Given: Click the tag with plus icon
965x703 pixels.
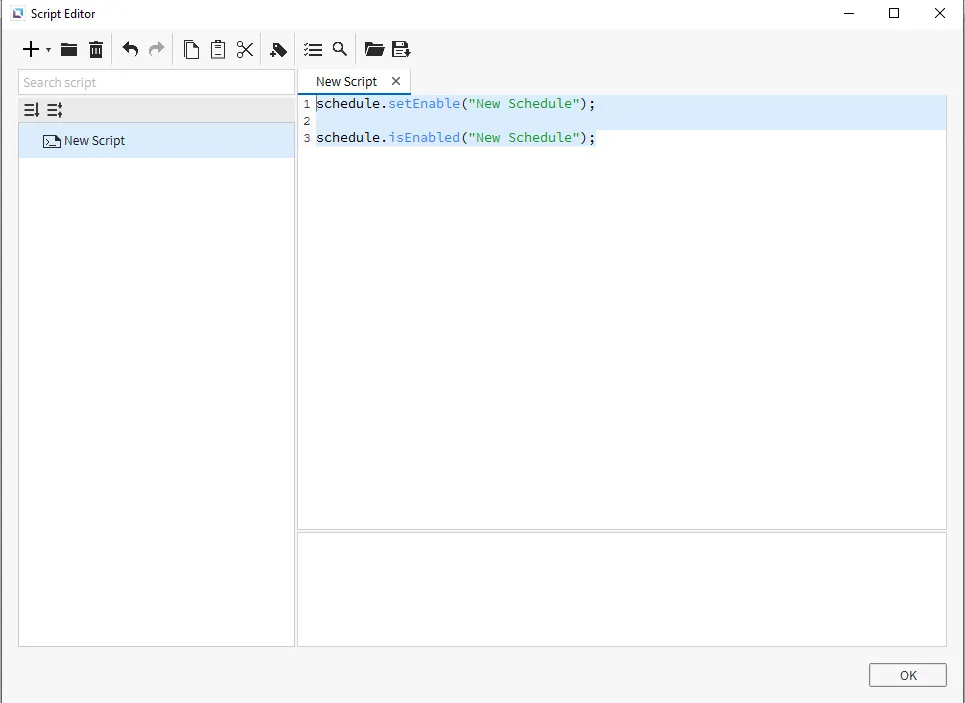Looking at the screenshot, I should 279,49.
